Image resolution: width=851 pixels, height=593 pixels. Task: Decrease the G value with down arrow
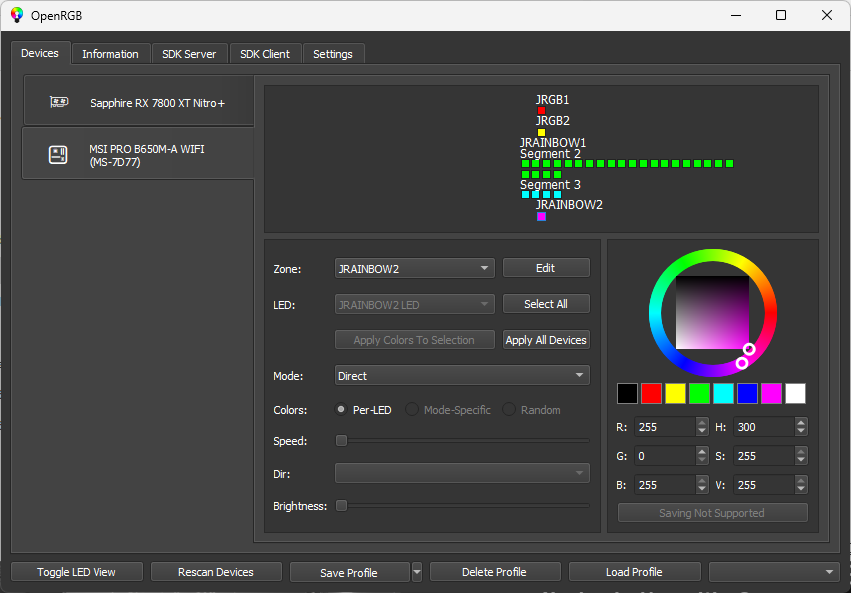(x=702, y=461)
